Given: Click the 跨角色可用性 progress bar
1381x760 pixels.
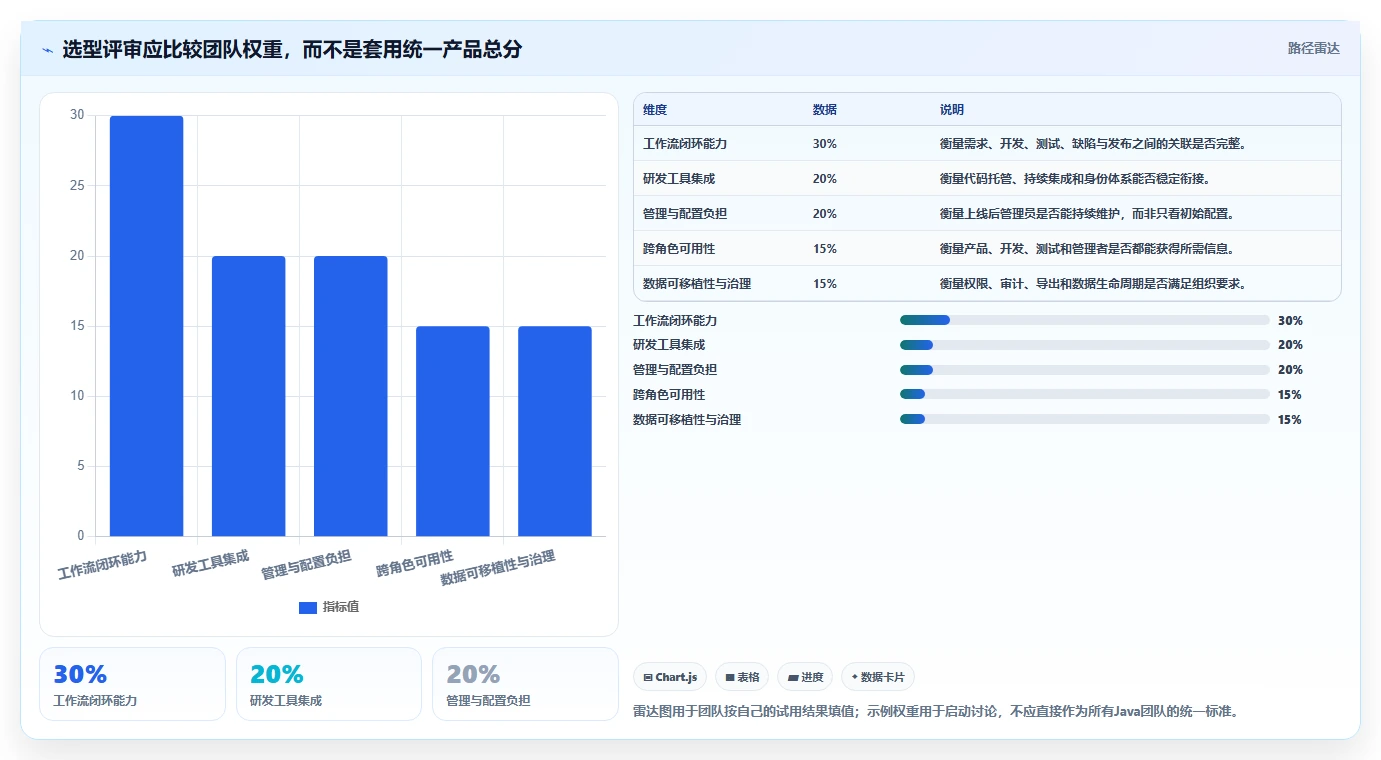Looking at the screenshot, I should [1085, 394].
